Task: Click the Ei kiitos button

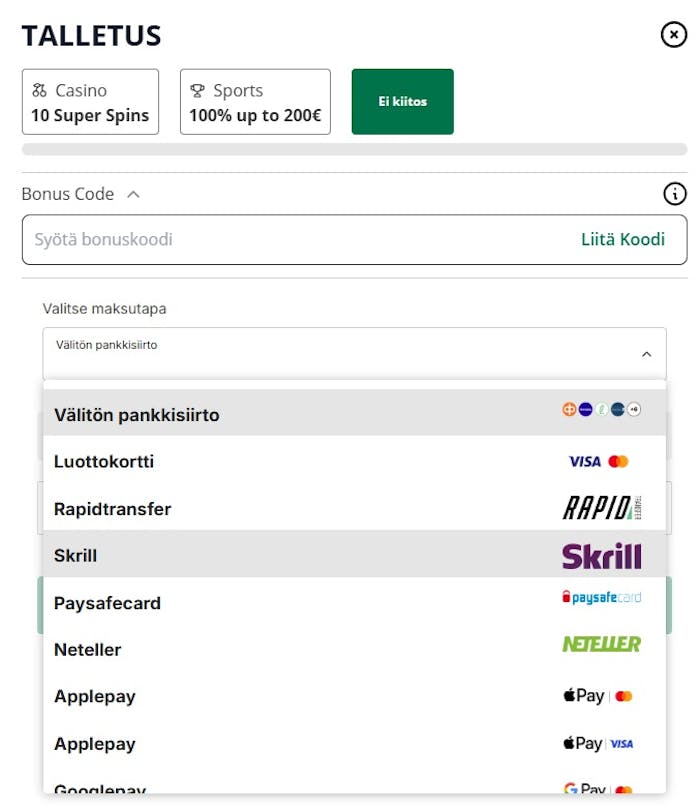Action: click(402, 101)
